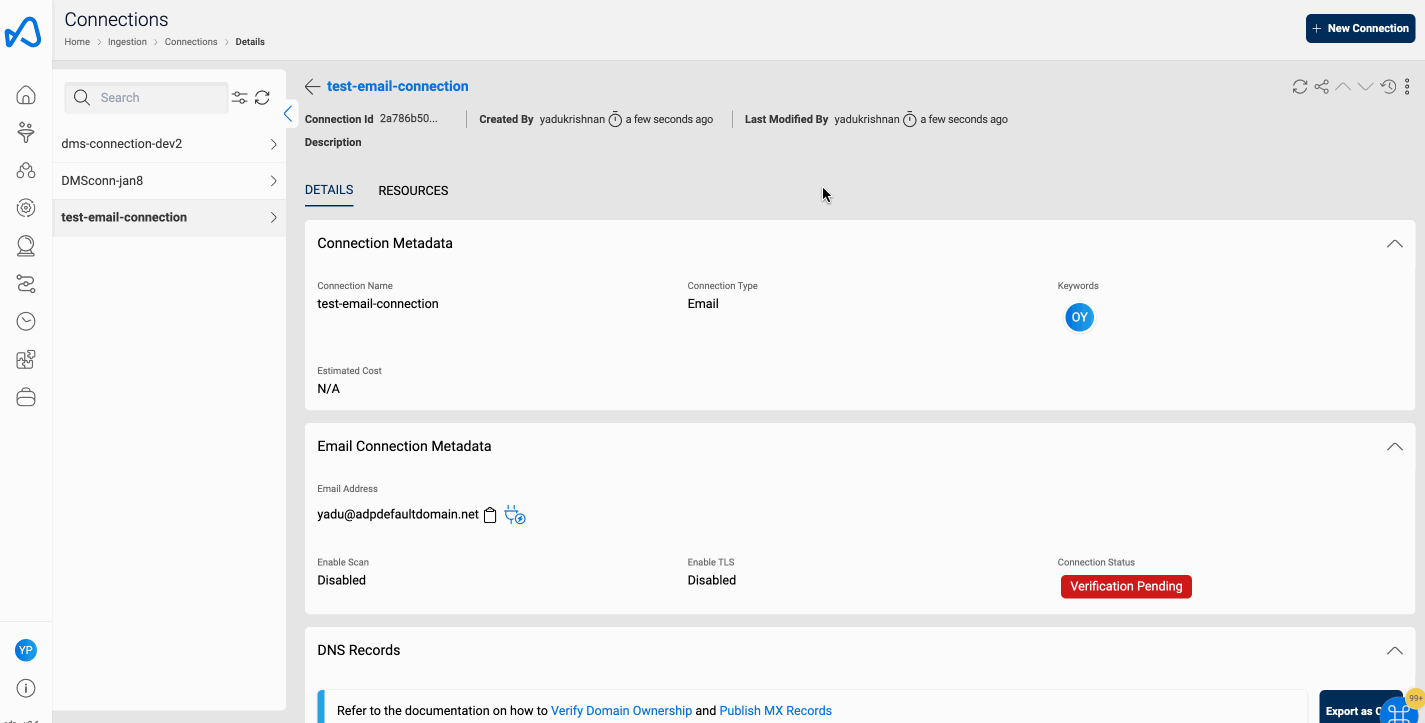Open the history clock icon in the header
The image size is (1425, 723).
coord(1388,87)
